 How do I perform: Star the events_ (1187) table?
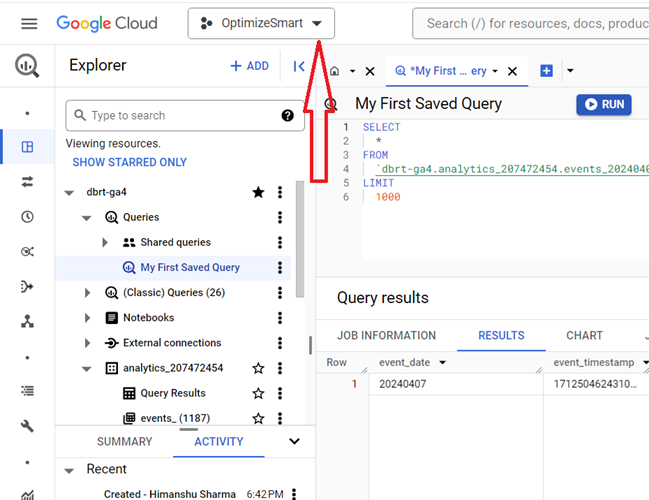[258, 418]
